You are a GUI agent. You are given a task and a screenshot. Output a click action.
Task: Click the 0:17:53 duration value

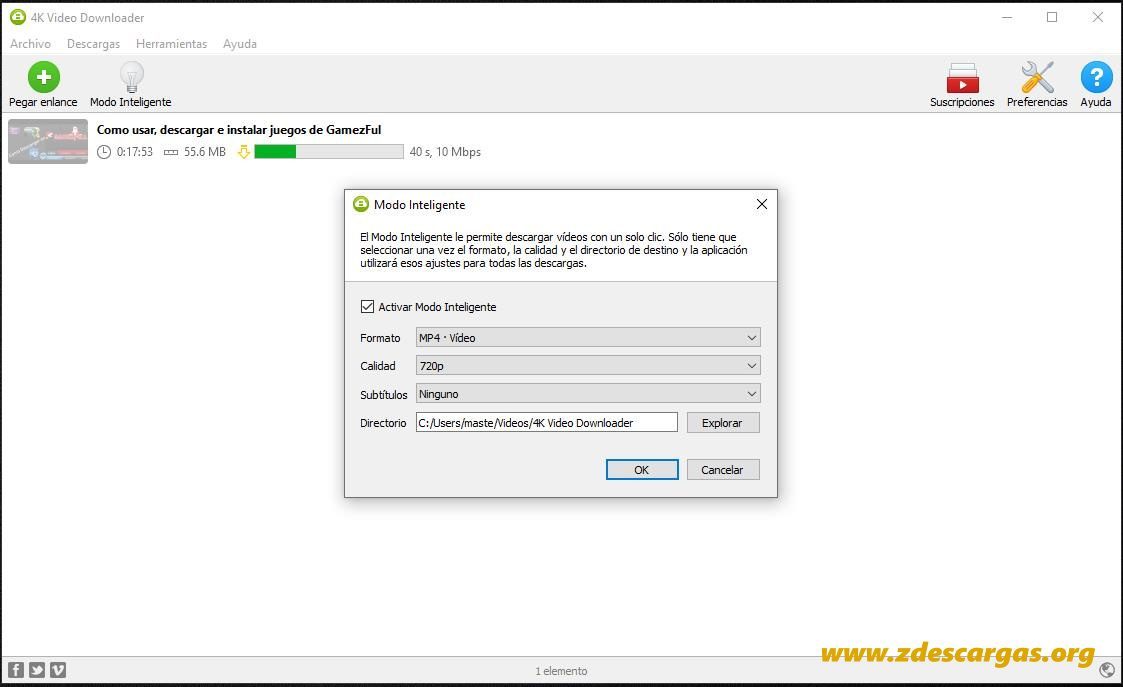coord(135,152)
